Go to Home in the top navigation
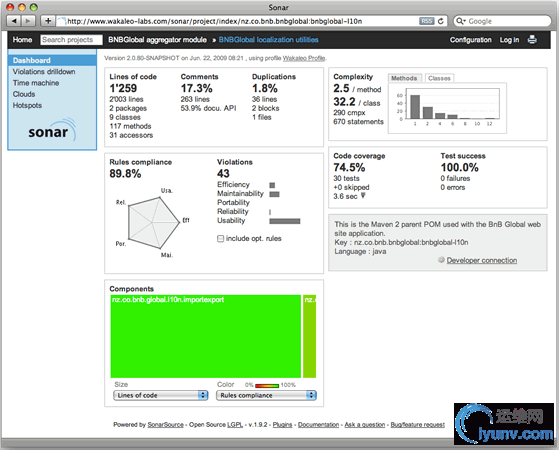This screenshot has height=450, width=559. click(22, 40)
